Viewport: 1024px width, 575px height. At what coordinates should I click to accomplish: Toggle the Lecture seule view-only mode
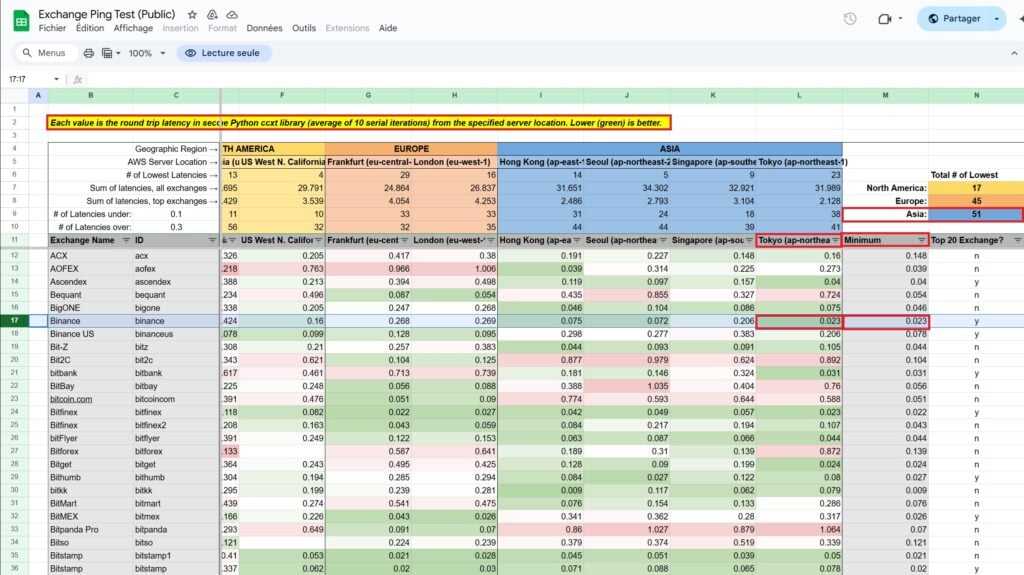(224, 53)
